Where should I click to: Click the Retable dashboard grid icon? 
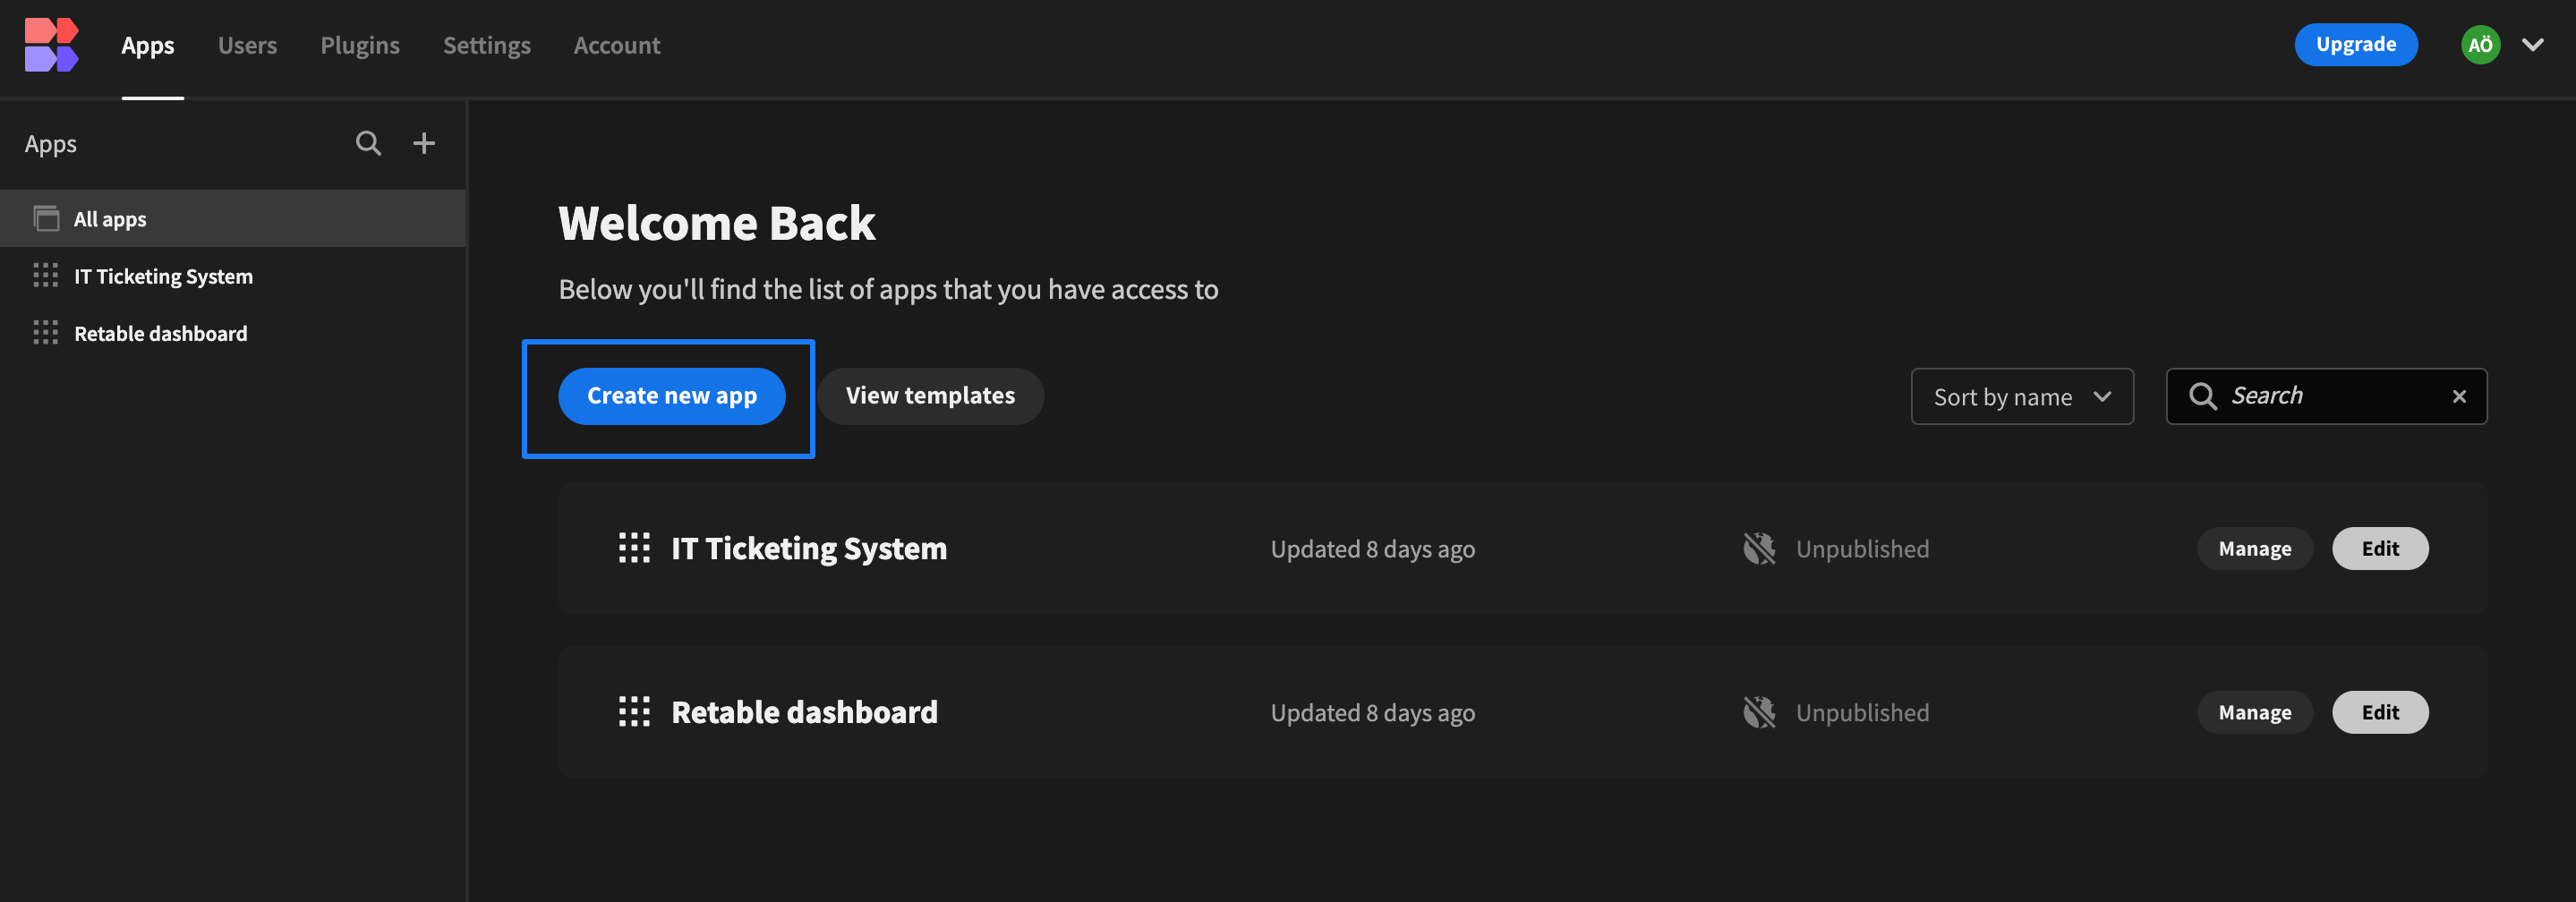(x=45, y=333)
